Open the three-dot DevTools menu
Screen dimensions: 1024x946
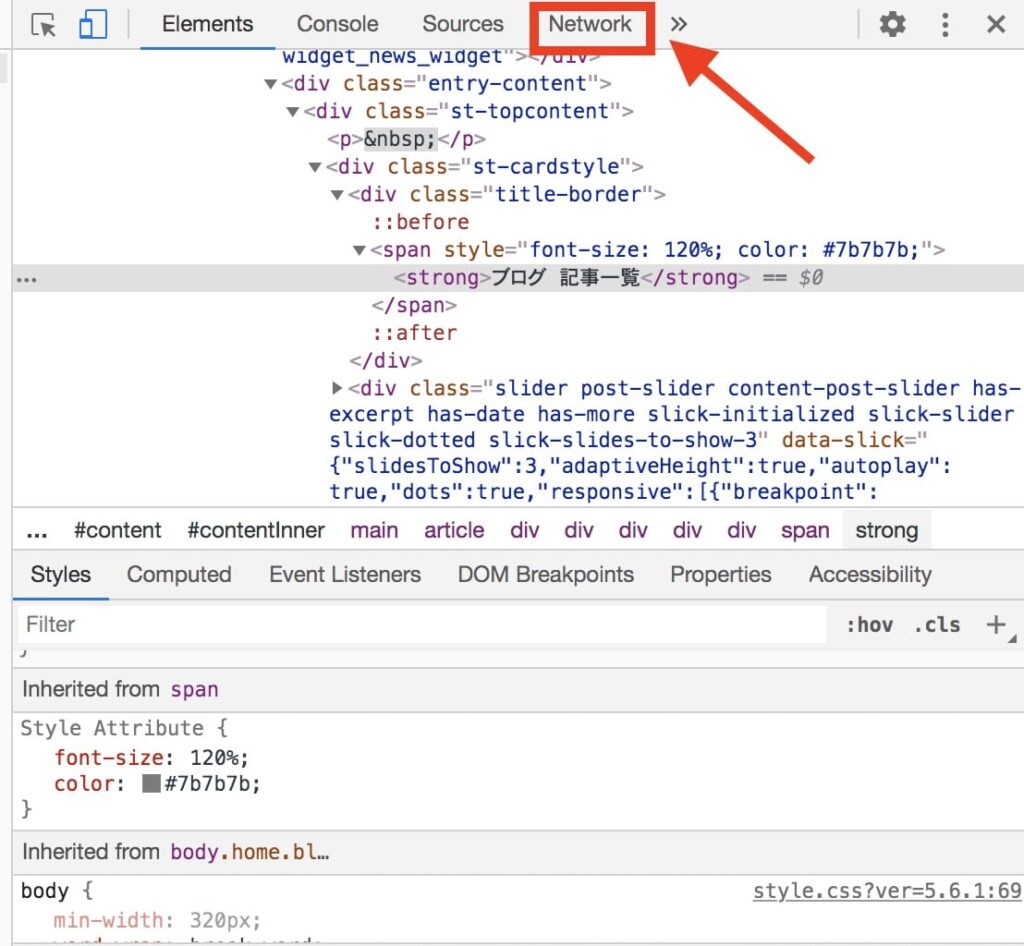(x=945, y=25)
